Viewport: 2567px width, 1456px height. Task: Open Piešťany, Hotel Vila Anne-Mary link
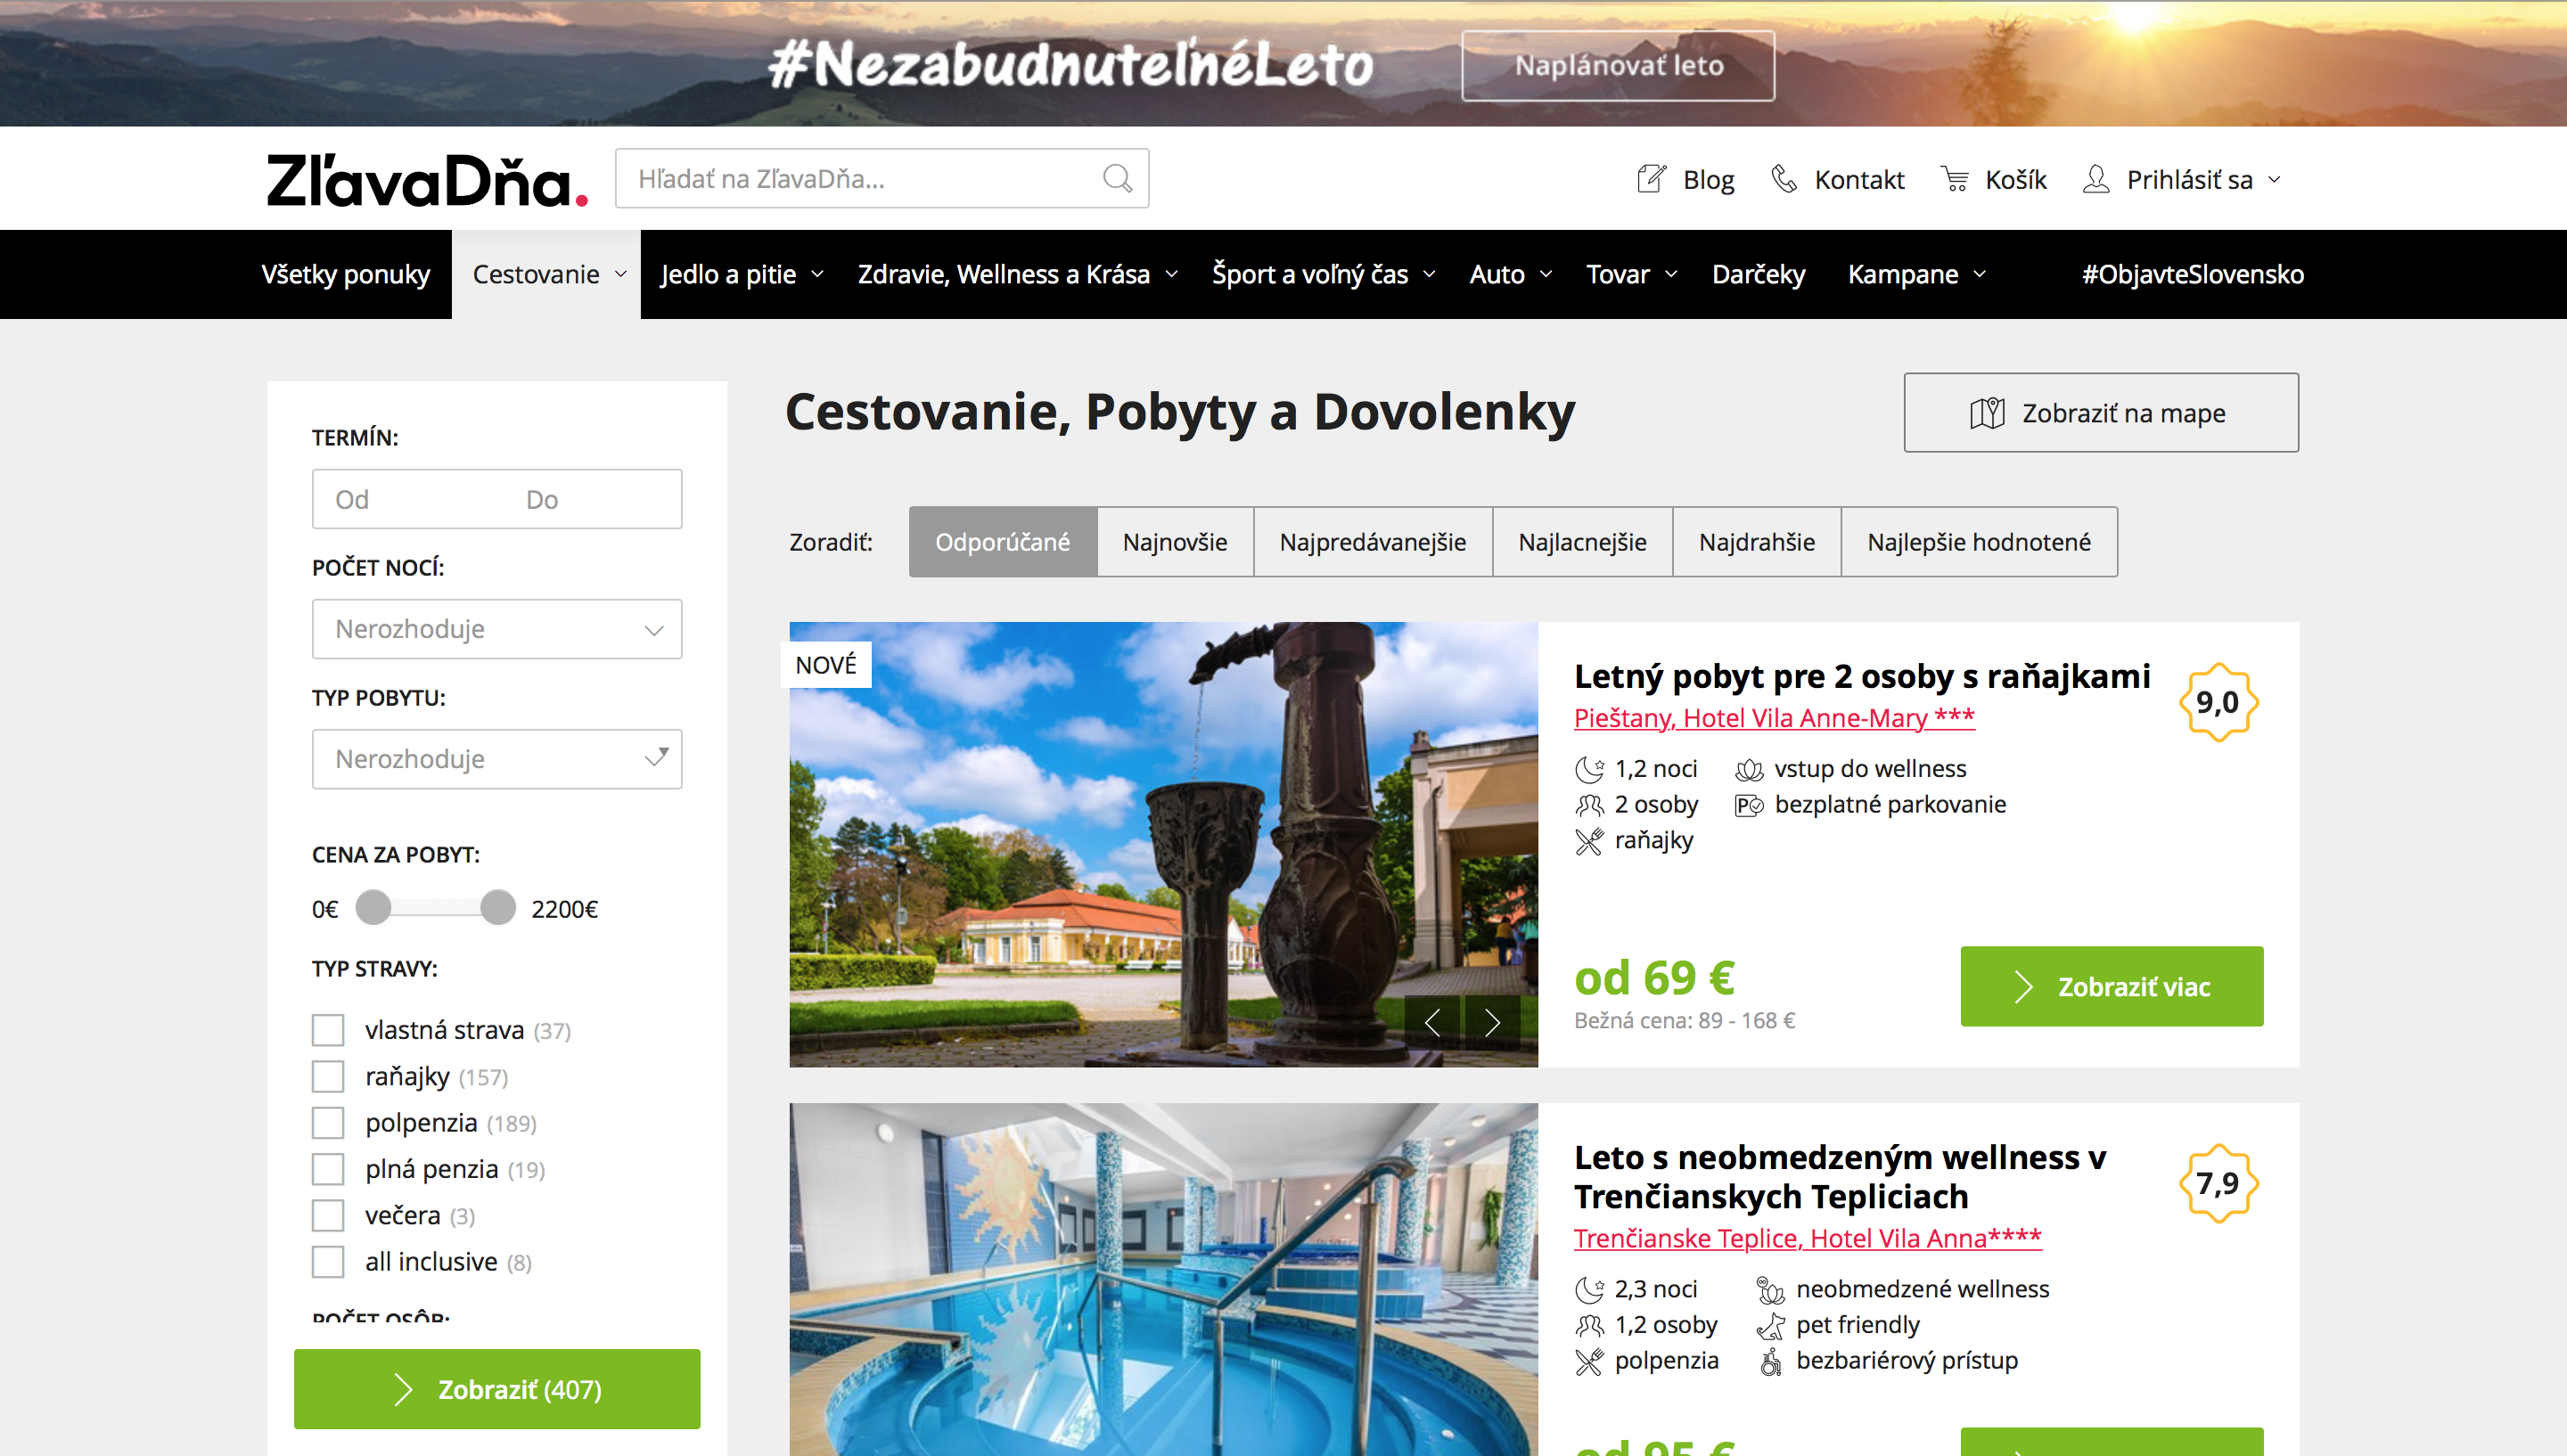1773,718
